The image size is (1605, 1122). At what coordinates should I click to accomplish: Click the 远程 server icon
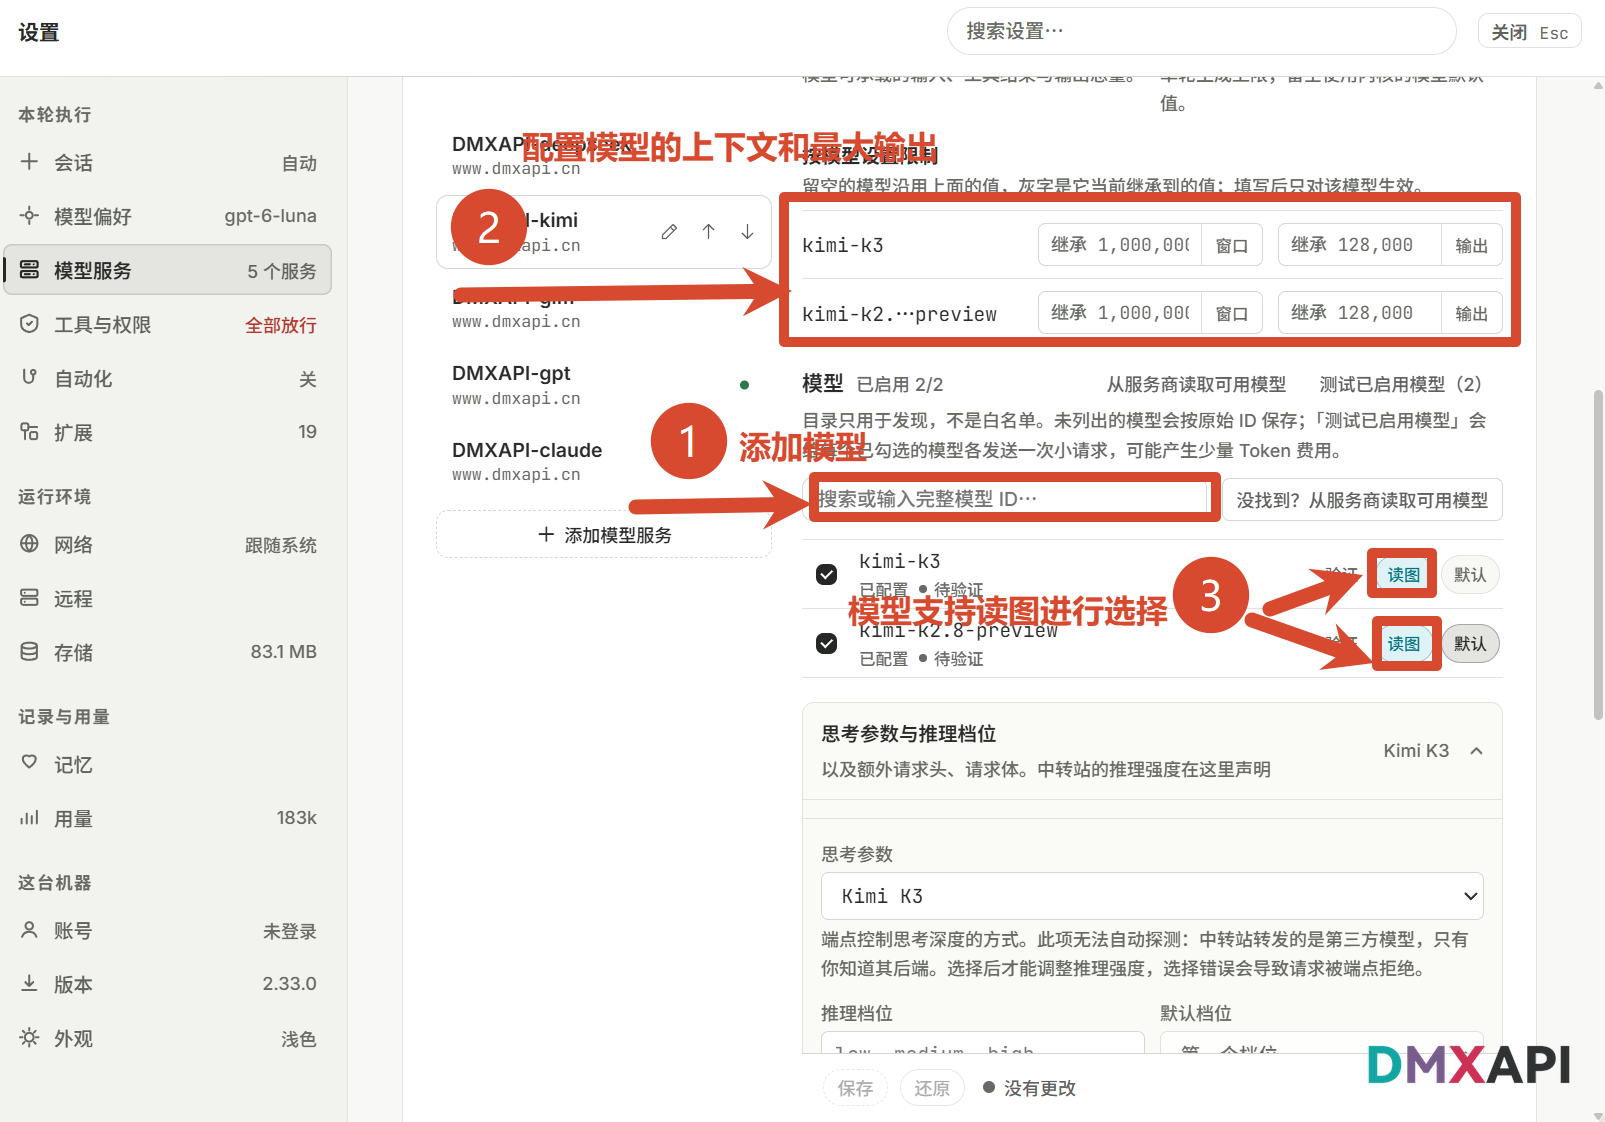[x=30, y=598]
